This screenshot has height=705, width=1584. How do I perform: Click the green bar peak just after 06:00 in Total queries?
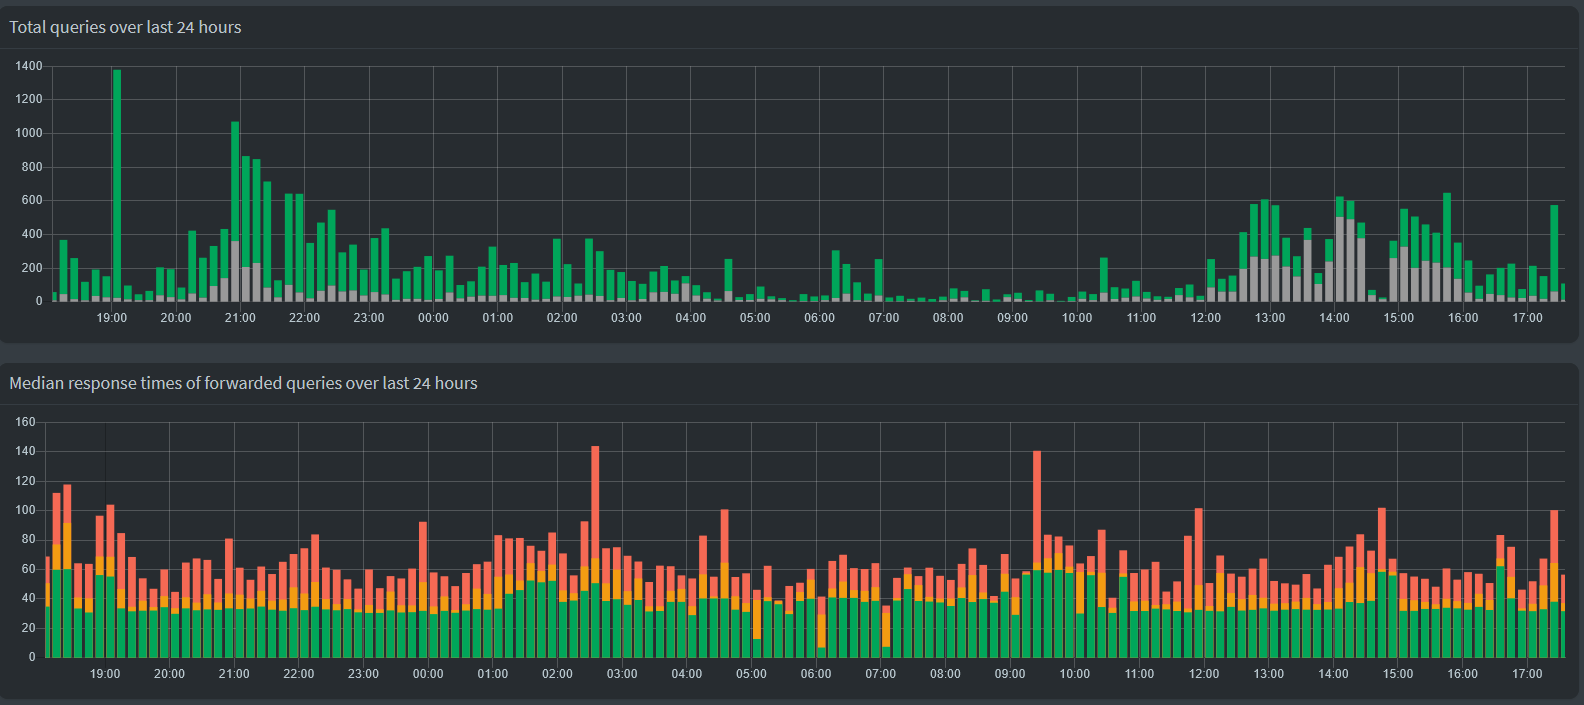click(x=836, y=272)
